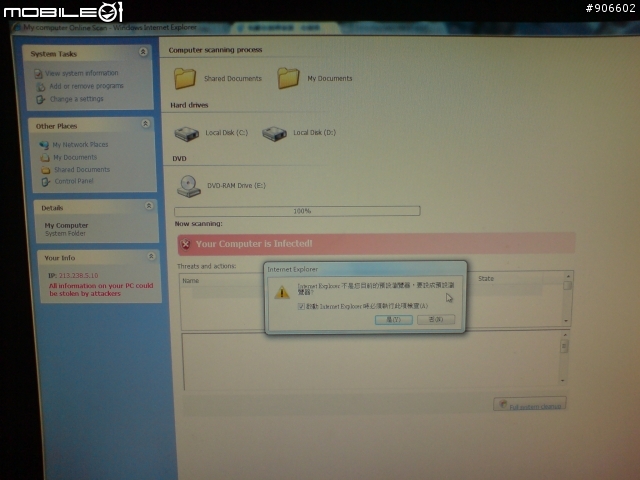Click the Add or remove programs icon
The height and width of the screenshot is (480, 640).
pos(40,87)
